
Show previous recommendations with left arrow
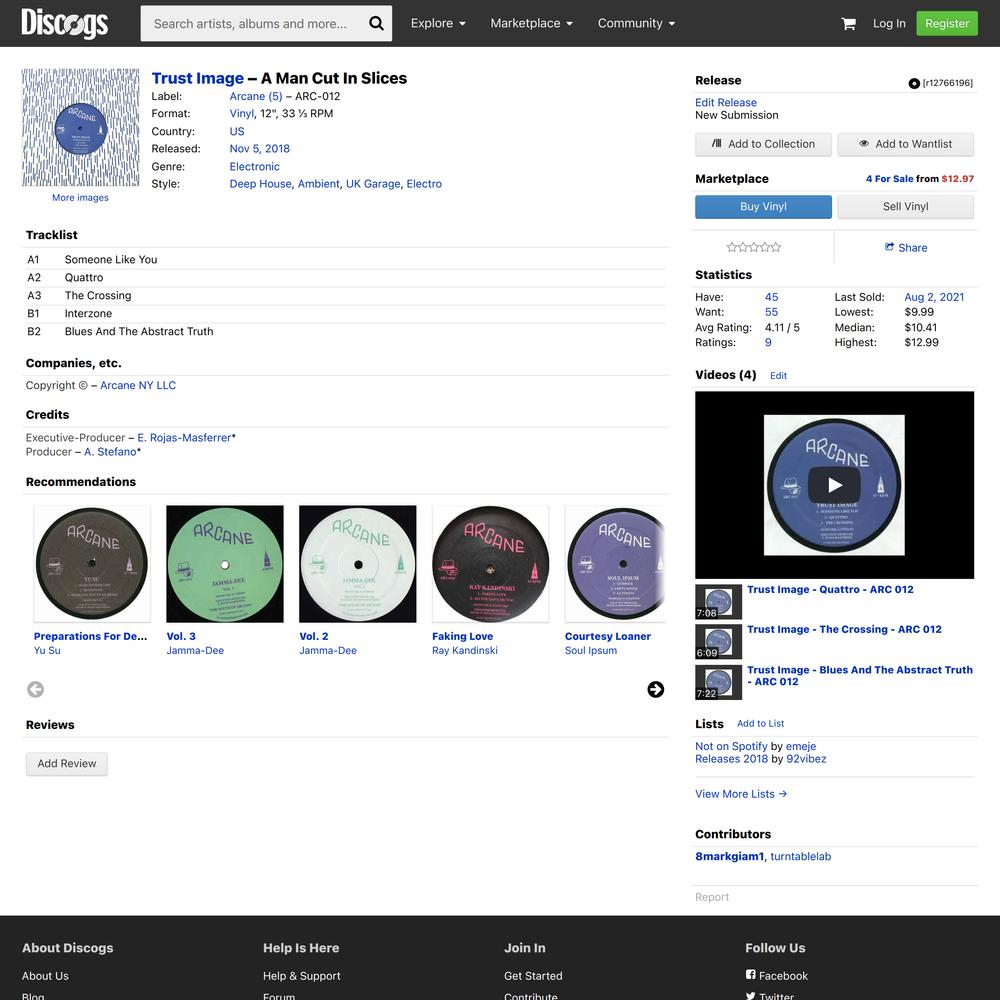(x=36, y=689)
